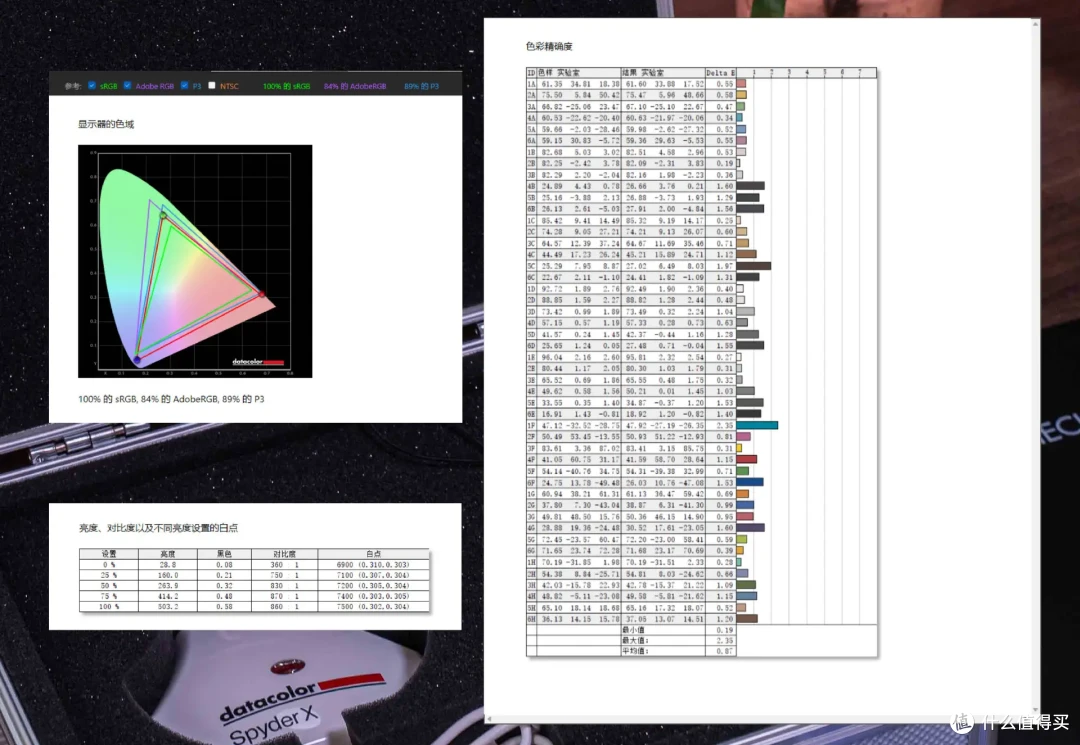Image resolution: width=1080 pixels, height=745 pixels.
Task: Click the 5C dark brown bar
Action: [x=754, y=266]
